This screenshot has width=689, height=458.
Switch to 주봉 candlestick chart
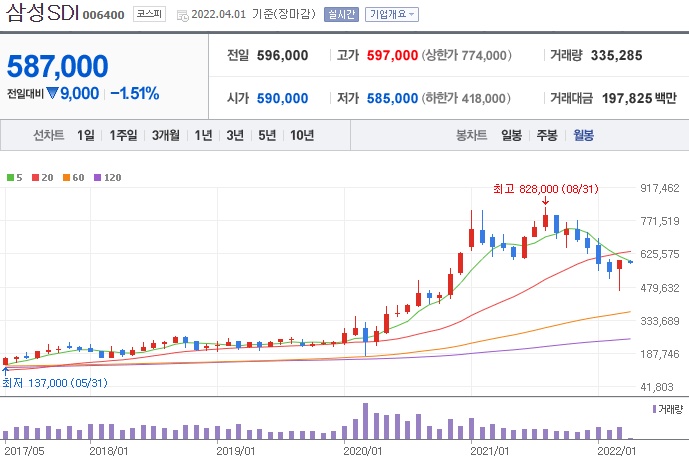pyautogui.click(x=547, y=135)
